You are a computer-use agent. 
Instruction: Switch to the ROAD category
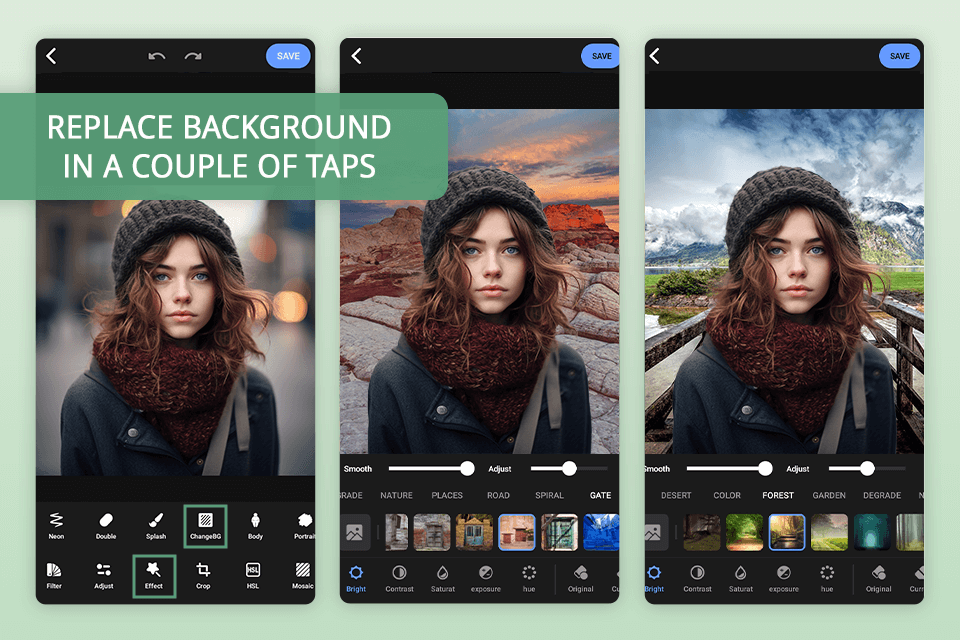(498, 495)
